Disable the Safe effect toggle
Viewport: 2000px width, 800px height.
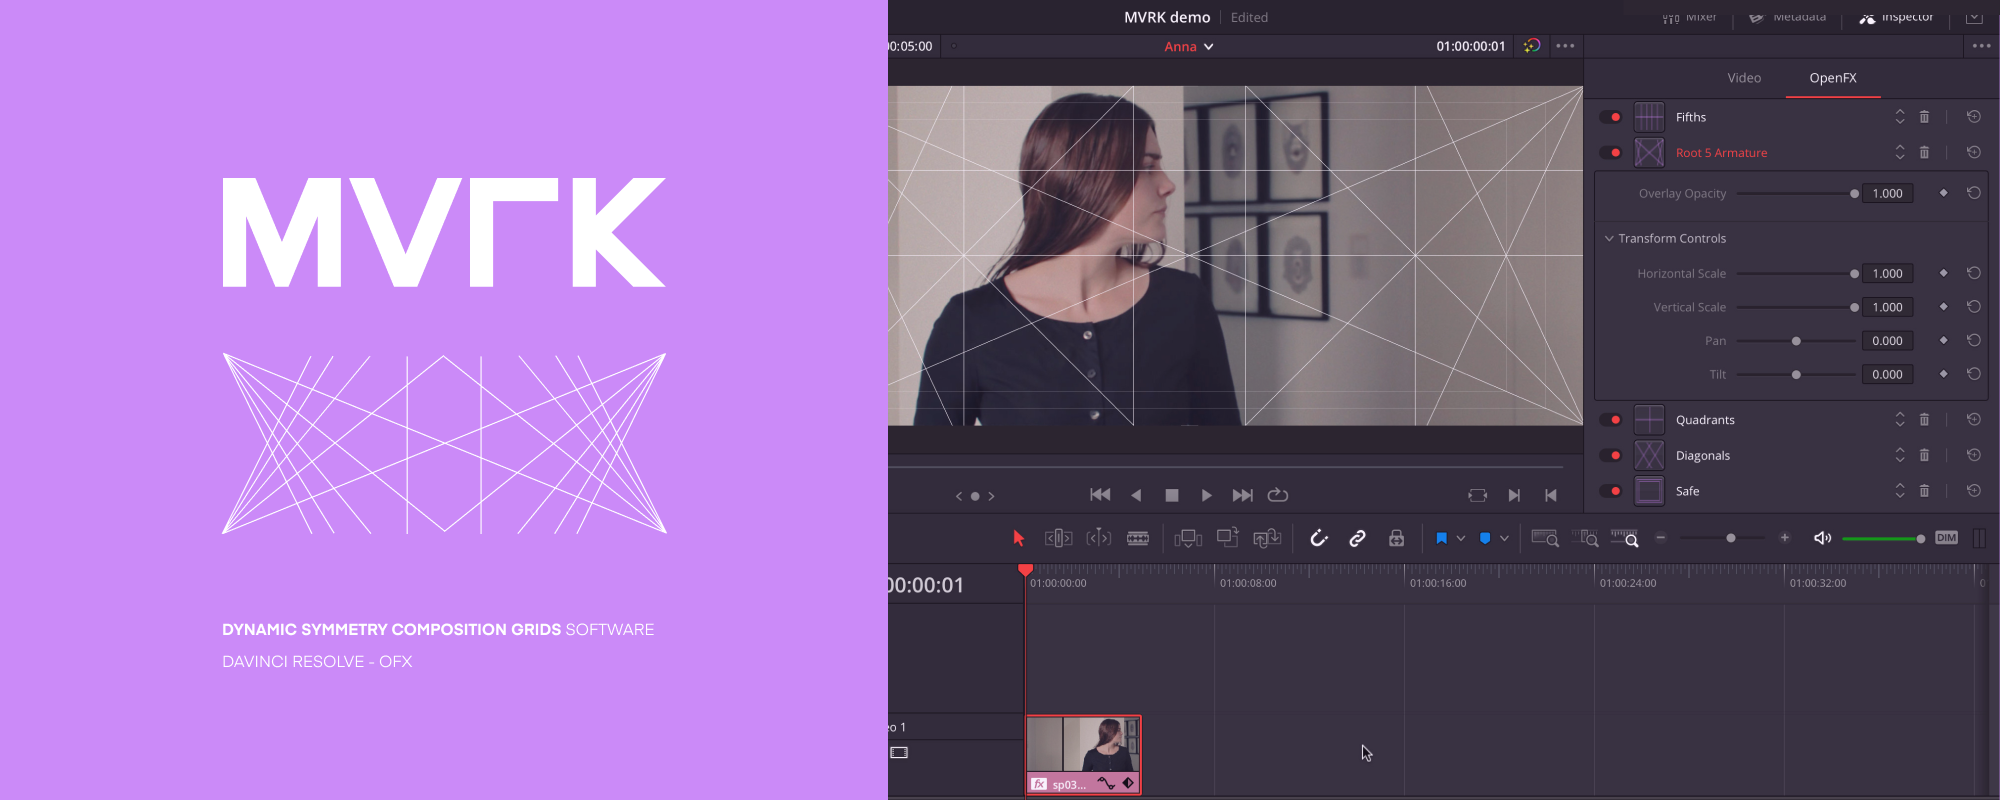(1610, 491)
